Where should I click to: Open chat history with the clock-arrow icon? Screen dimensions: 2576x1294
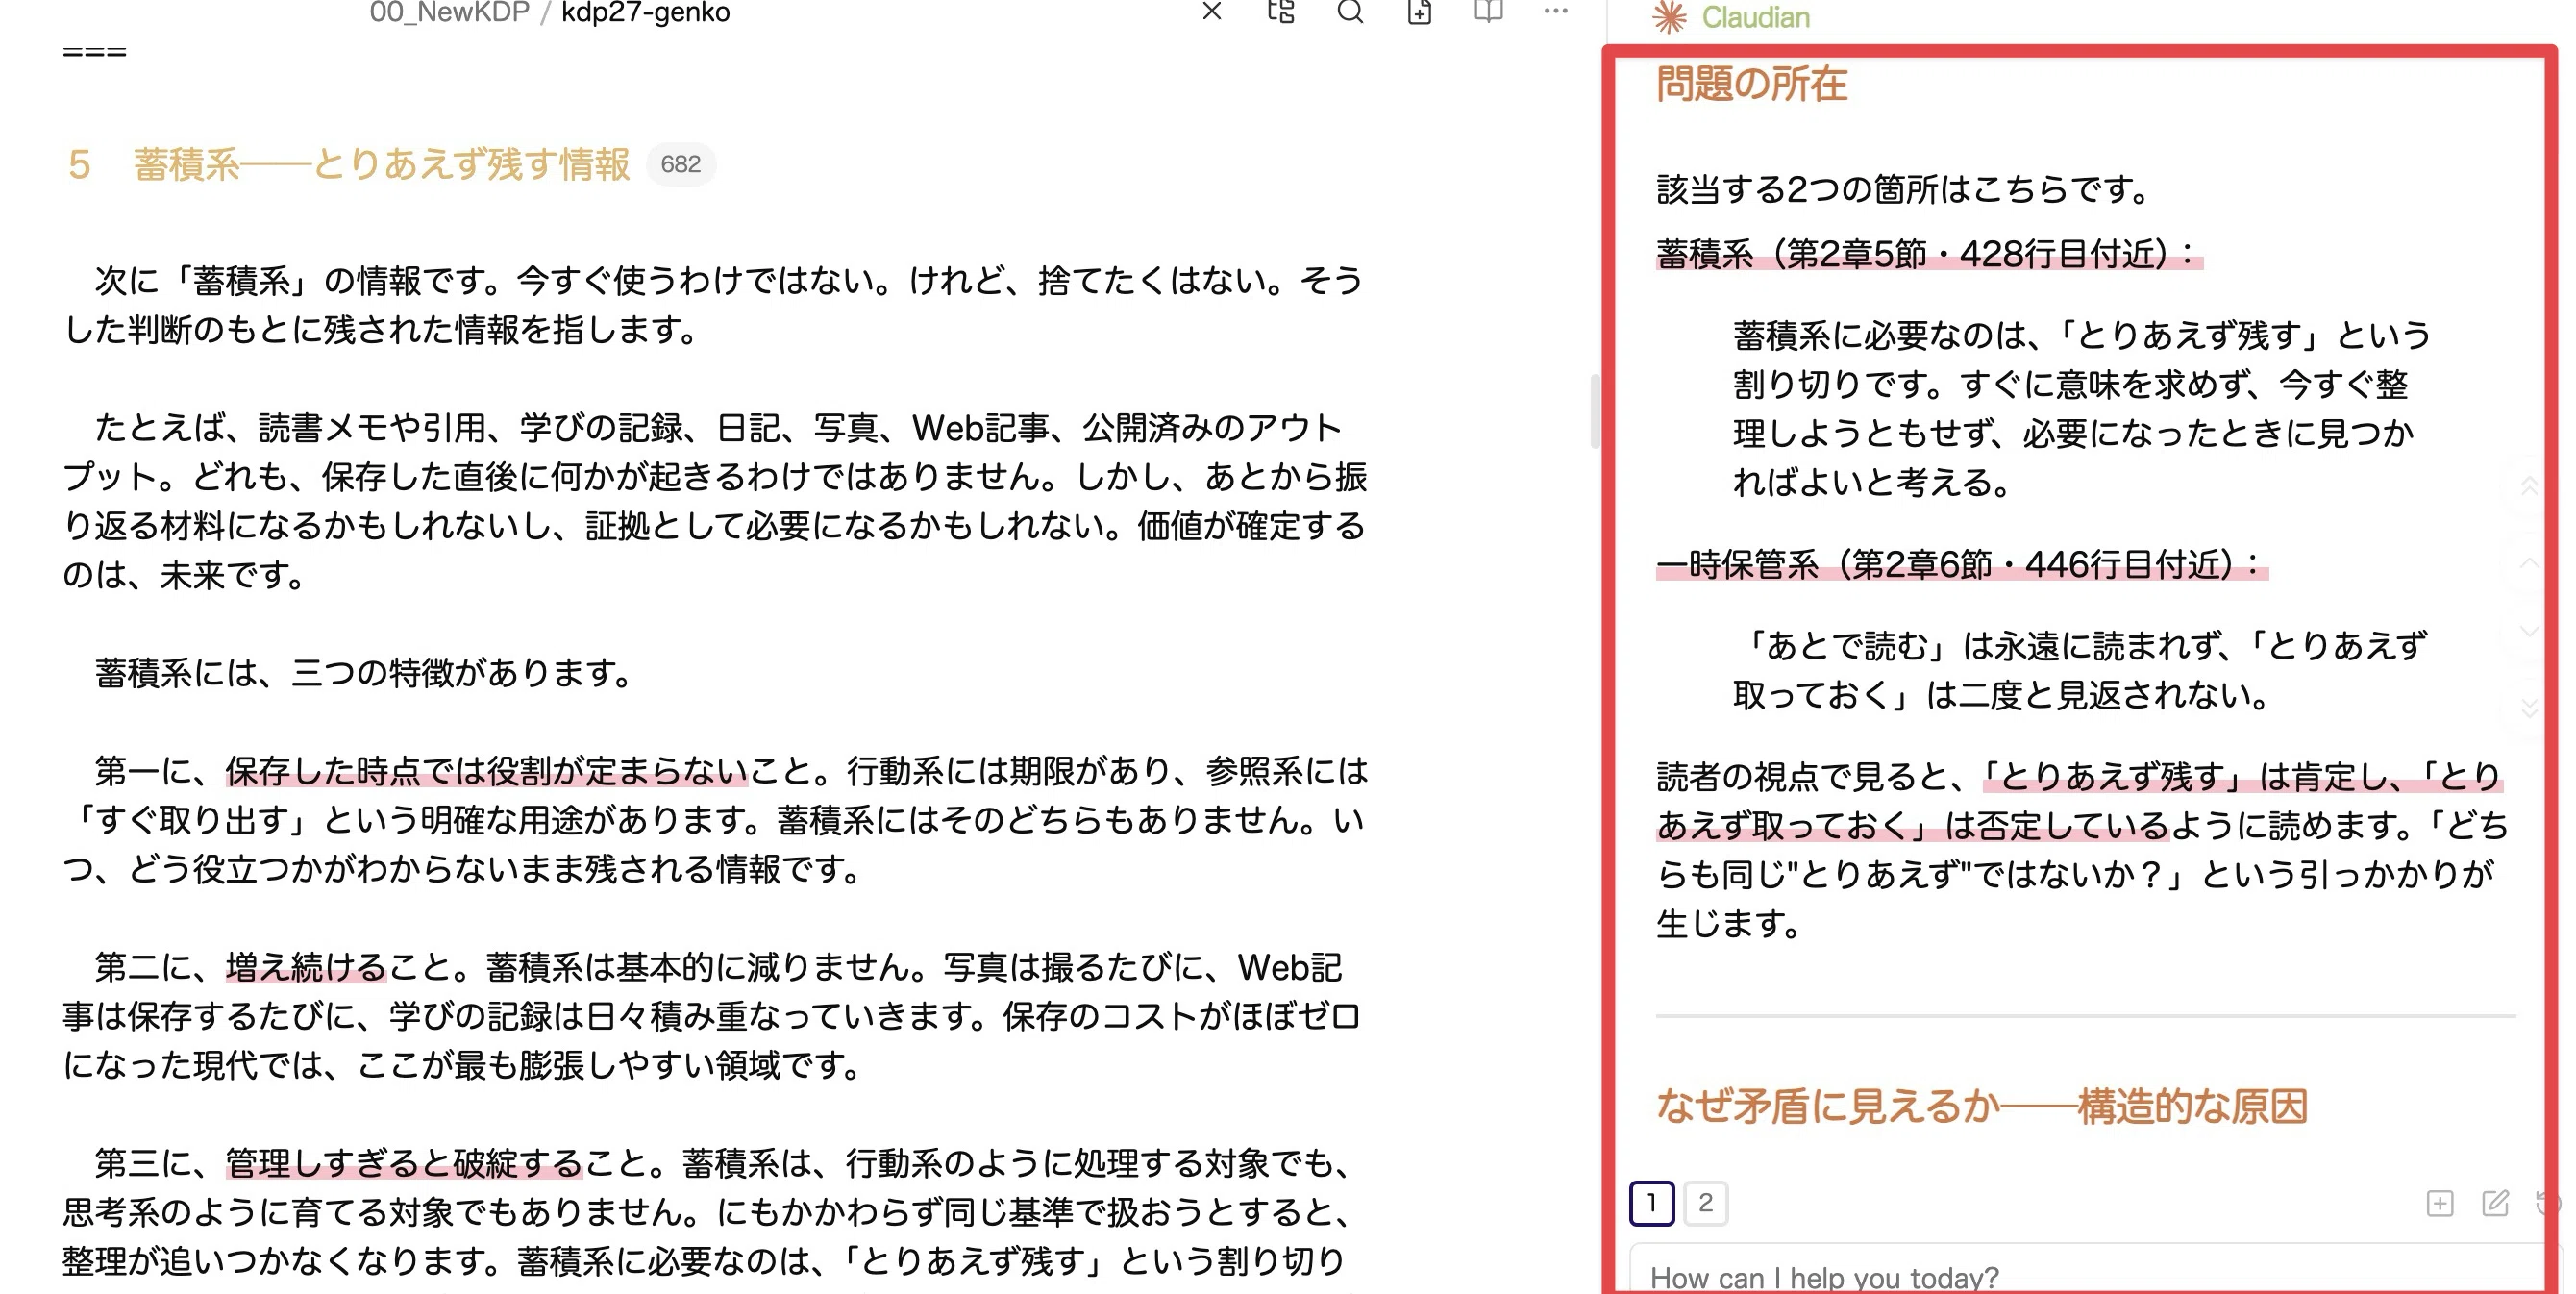pyautogui.click(x=2547, y=1203)
